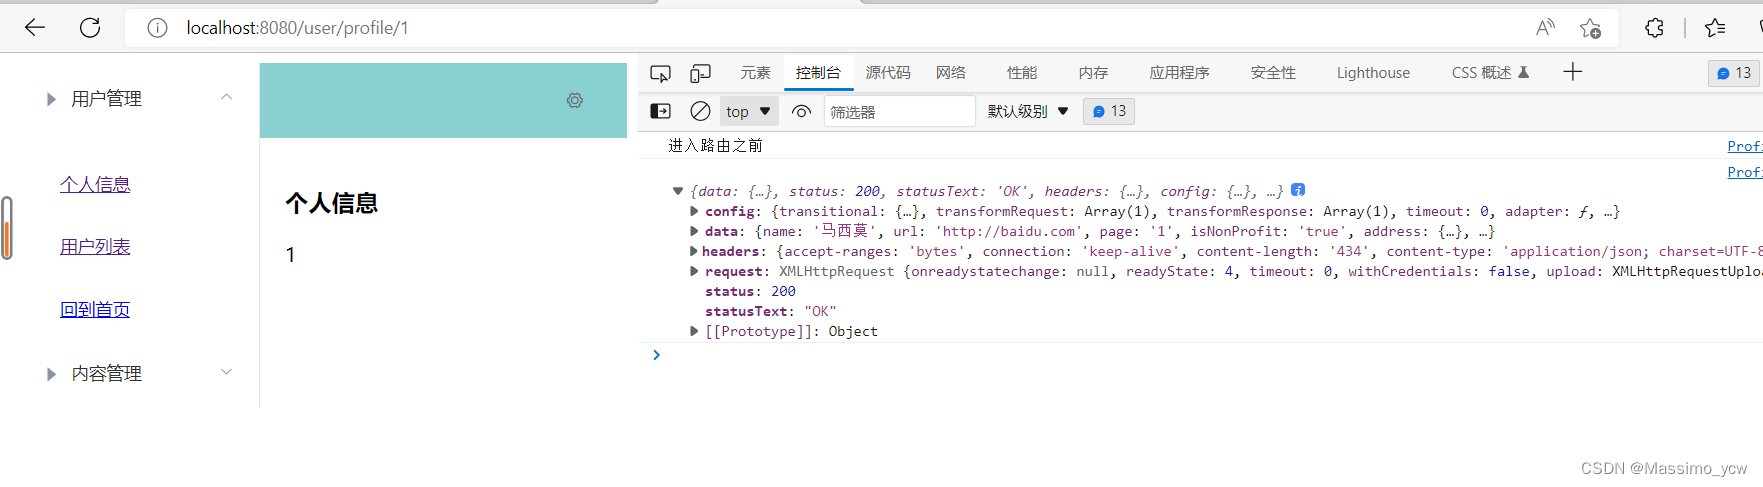Select the 控制台 tab
1763x487 pixels.
click(x=818, y=73)
